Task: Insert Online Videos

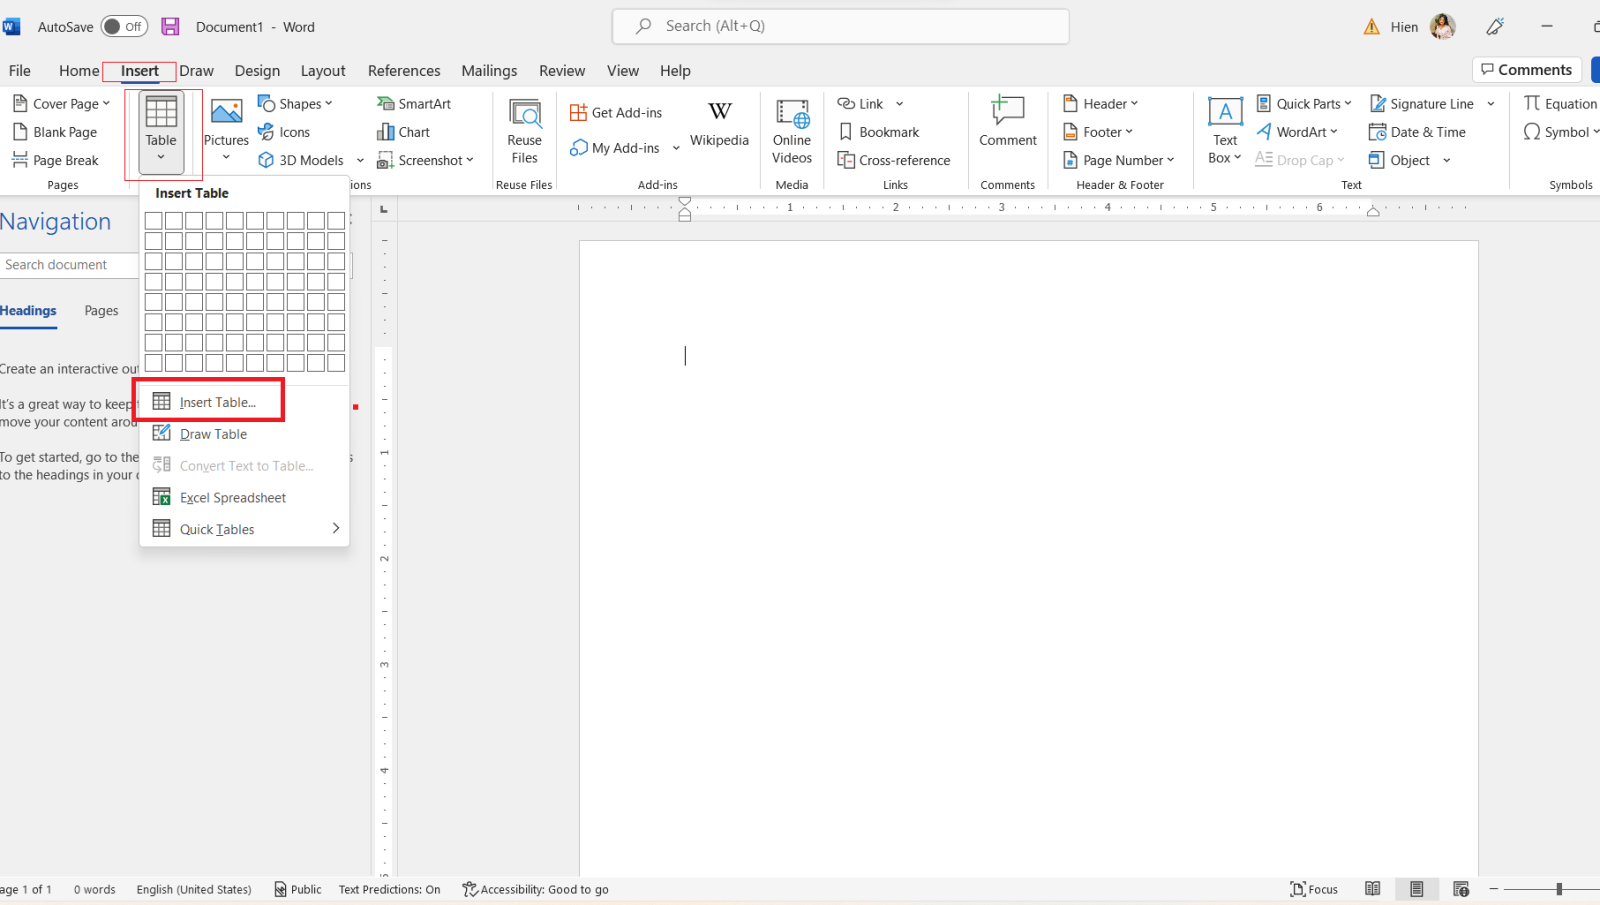Action: click(792, 131)
